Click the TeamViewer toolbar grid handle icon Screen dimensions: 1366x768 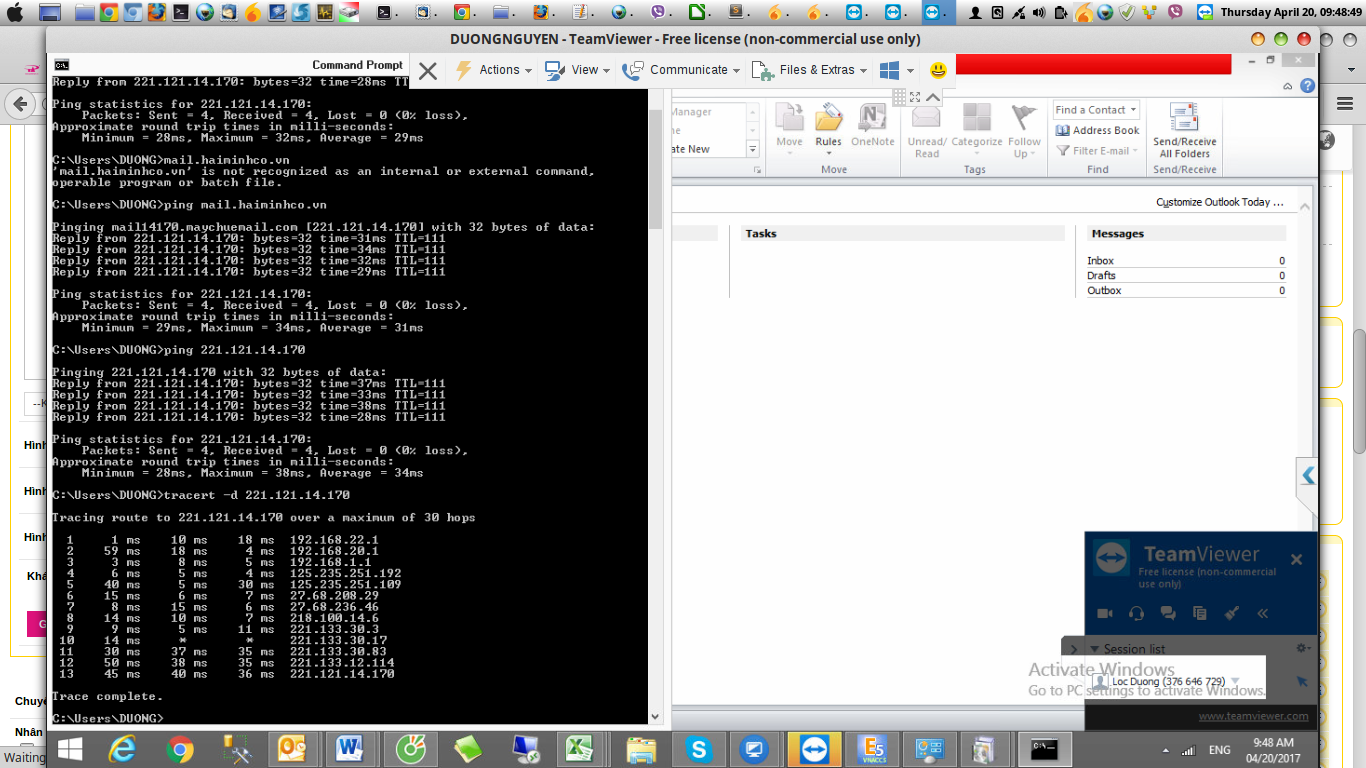point(898,97)
